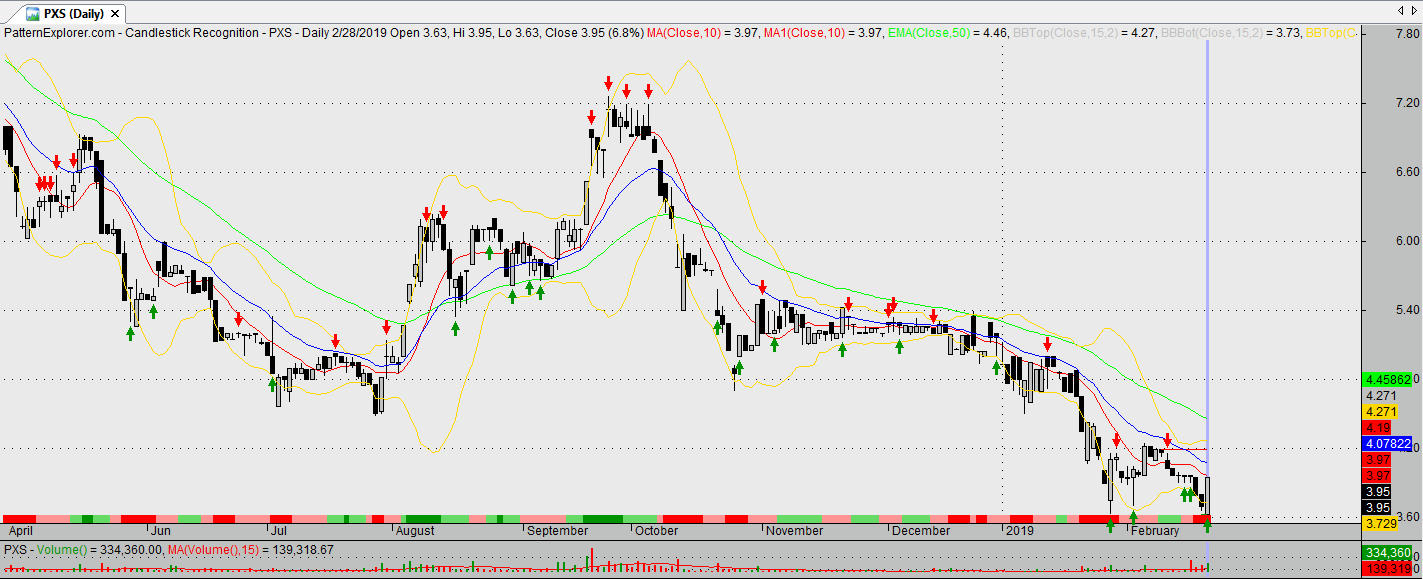This screenshot has height=579, width=1423.
Task: Click the August label on the date axis
Action: (x=416, y=531)
